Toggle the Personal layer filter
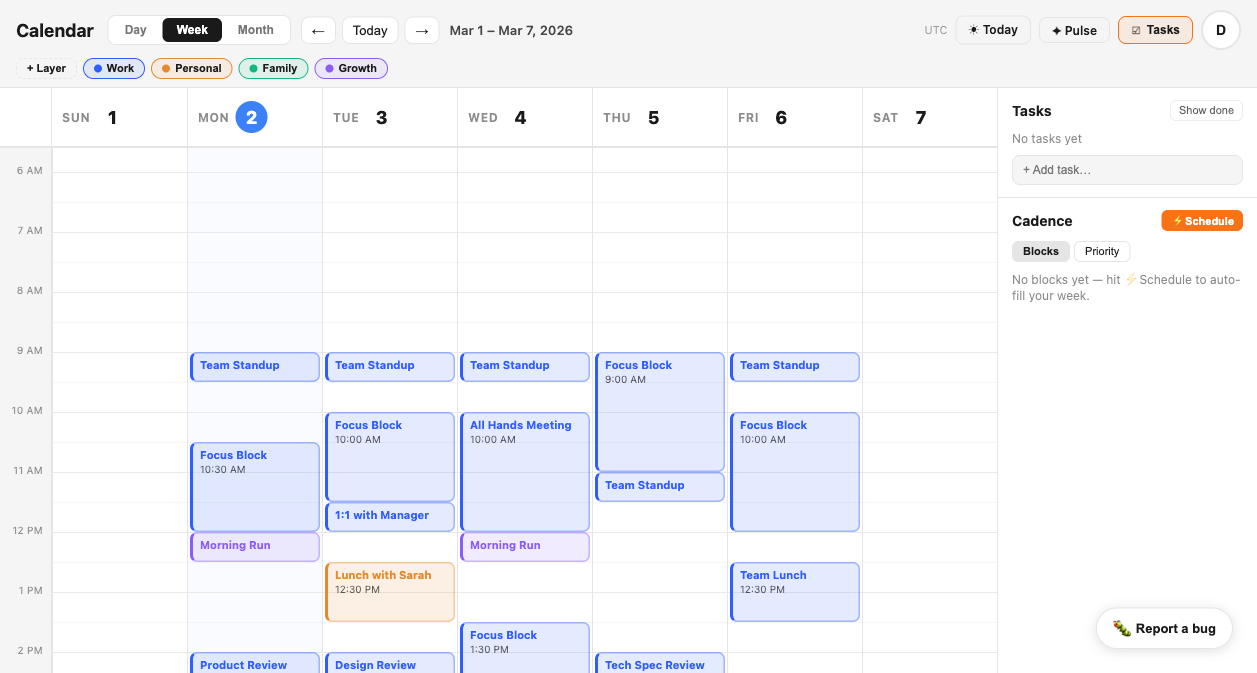 coord(191,68)
